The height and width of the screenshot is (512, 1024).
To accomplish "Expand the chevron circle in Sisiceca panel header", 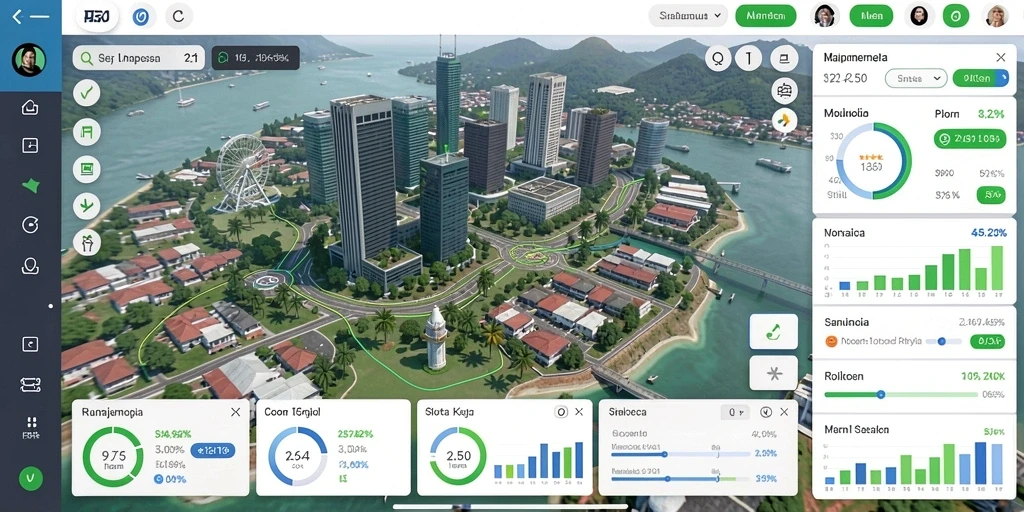I will (x=766, y=412).
